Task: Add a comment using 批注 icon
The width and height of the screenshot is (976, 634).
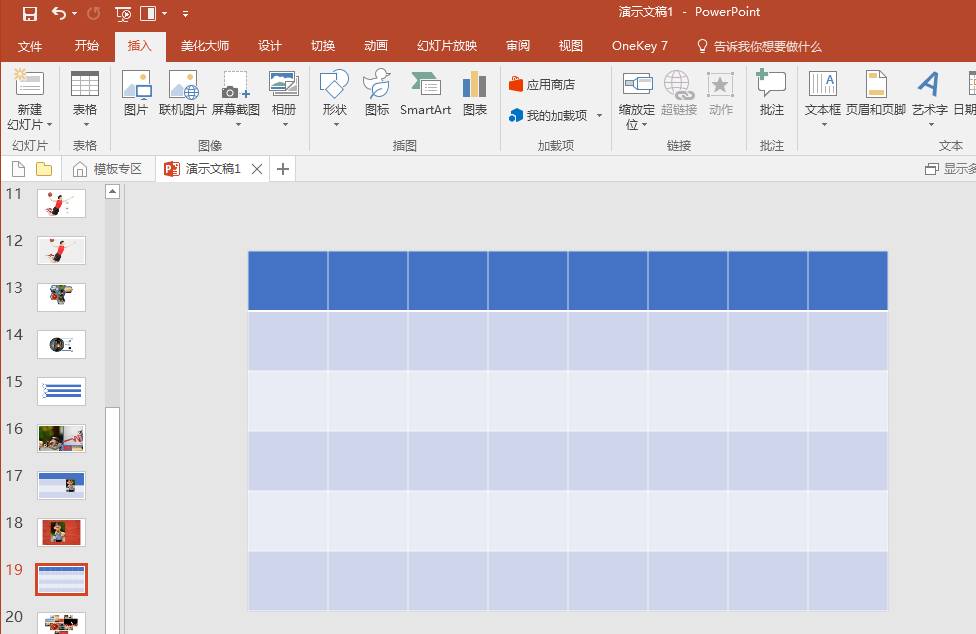Action: [771, 93]
